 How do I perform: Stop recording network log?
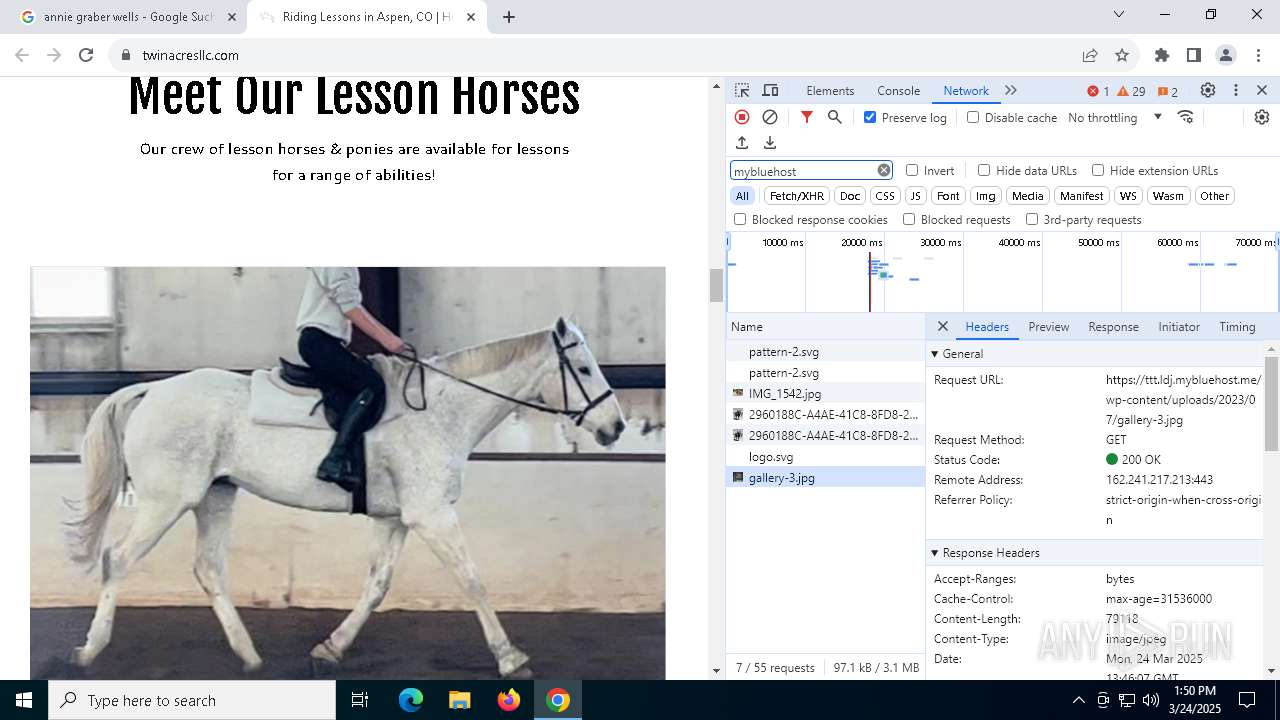pyautogui.click(x=742, y=118)
